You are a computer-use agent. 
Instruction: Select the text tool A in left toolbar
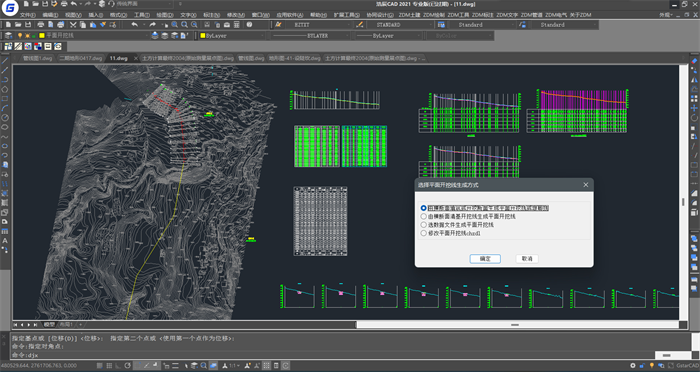pos(5,241)
